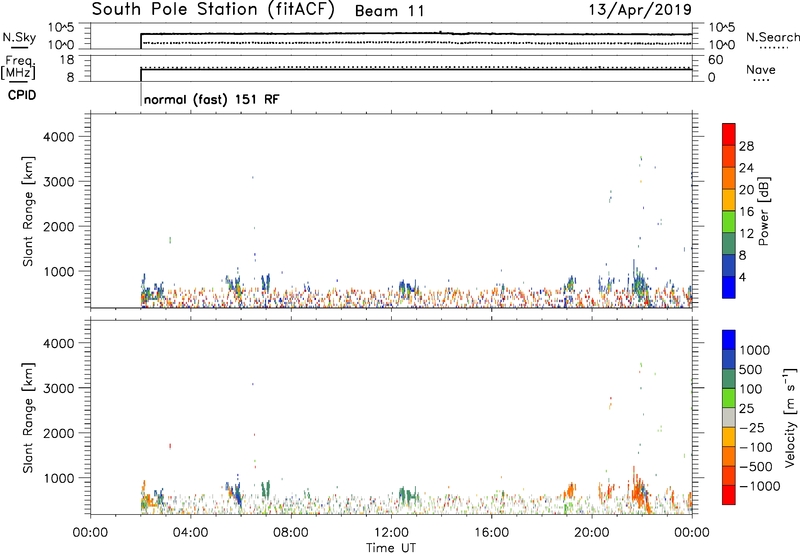Image resolution: width=800 pixels, height=554 pixels.
Task: Click '2000' range tick on velocity panel
Action: (59, 433)
